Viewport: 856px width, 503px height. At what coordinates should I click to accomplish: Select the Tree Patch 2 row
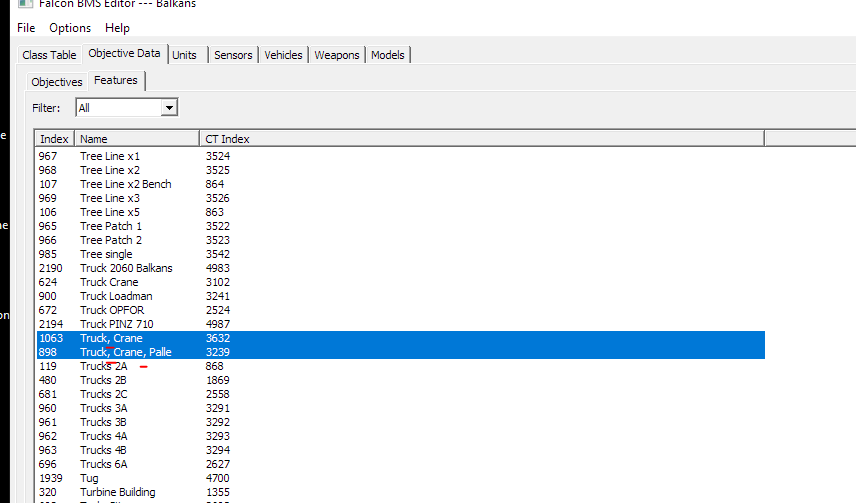point(400,240)
